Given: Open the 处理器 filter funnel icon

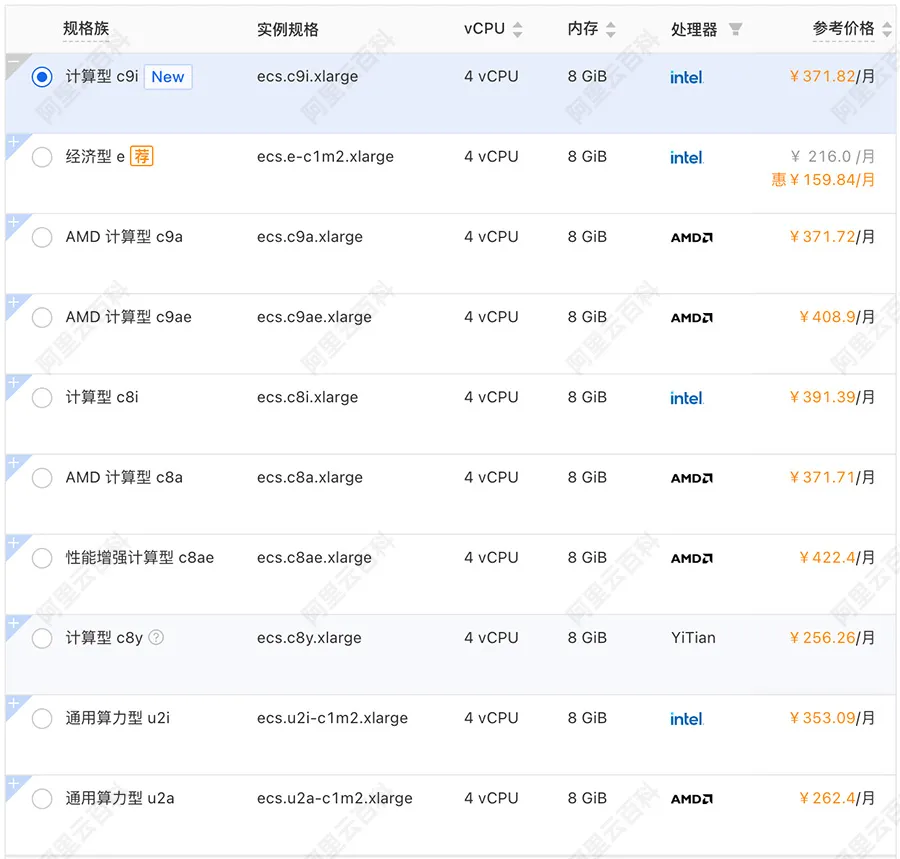Looking at the screenshot, I should [x=735, y=29].
